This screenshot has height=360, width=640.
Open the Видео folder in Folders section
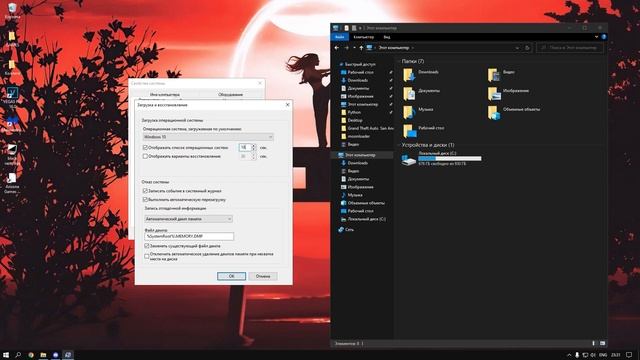[502, 75]
